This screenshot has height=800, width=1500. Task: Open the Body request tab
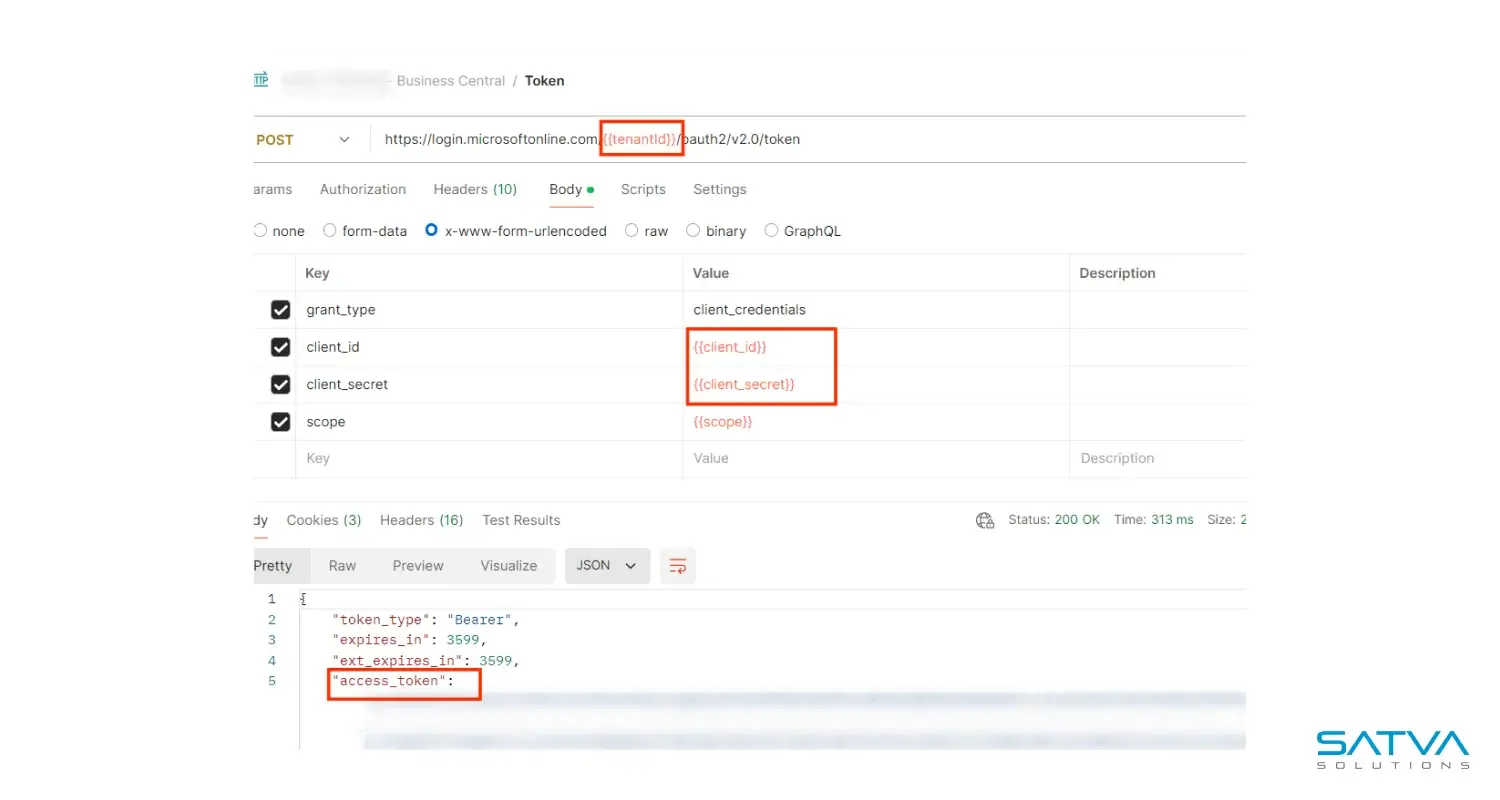pyautogui.click(x=571, y=189)
